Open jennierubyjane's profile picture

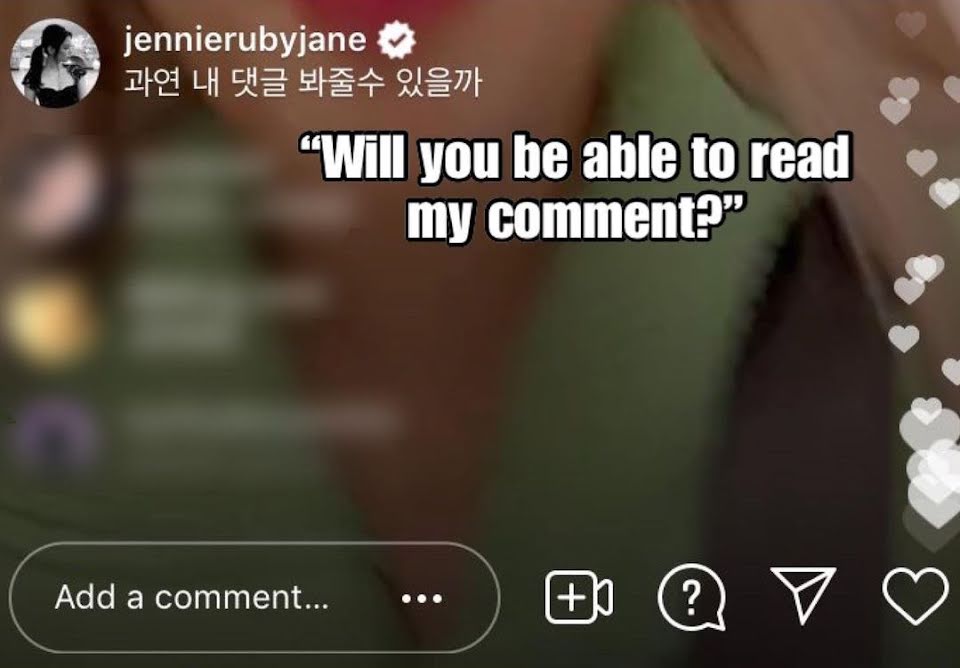[55, 63]
